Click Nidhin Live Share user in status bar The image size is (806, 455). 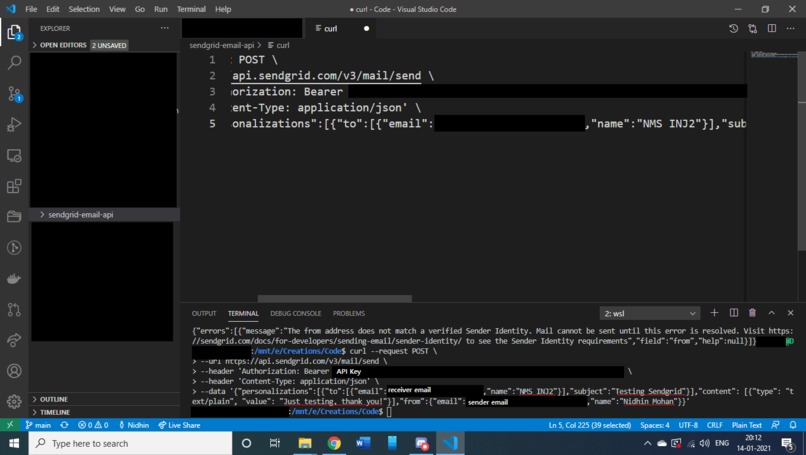[134, 425]
